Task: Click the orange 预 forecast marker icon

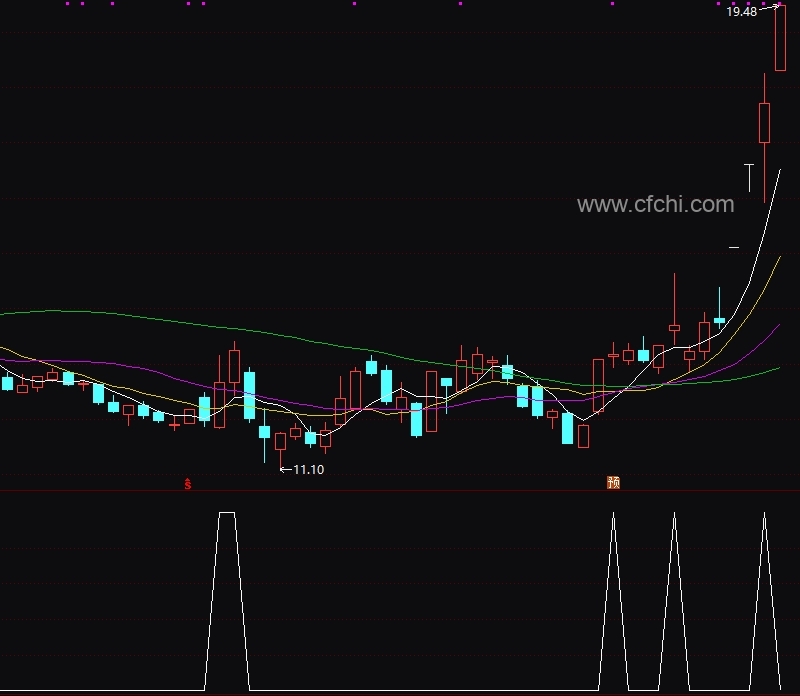Action: tap(613, 483)
